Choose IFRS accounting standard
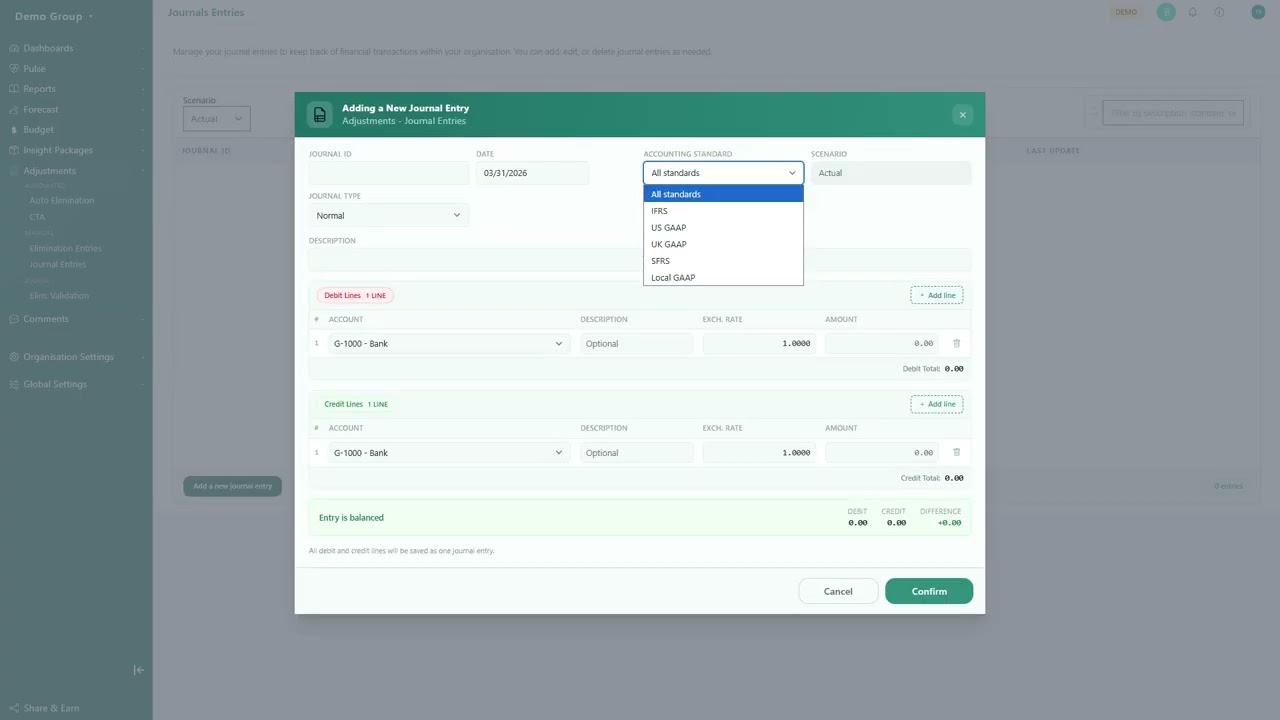 pos(723,211)
